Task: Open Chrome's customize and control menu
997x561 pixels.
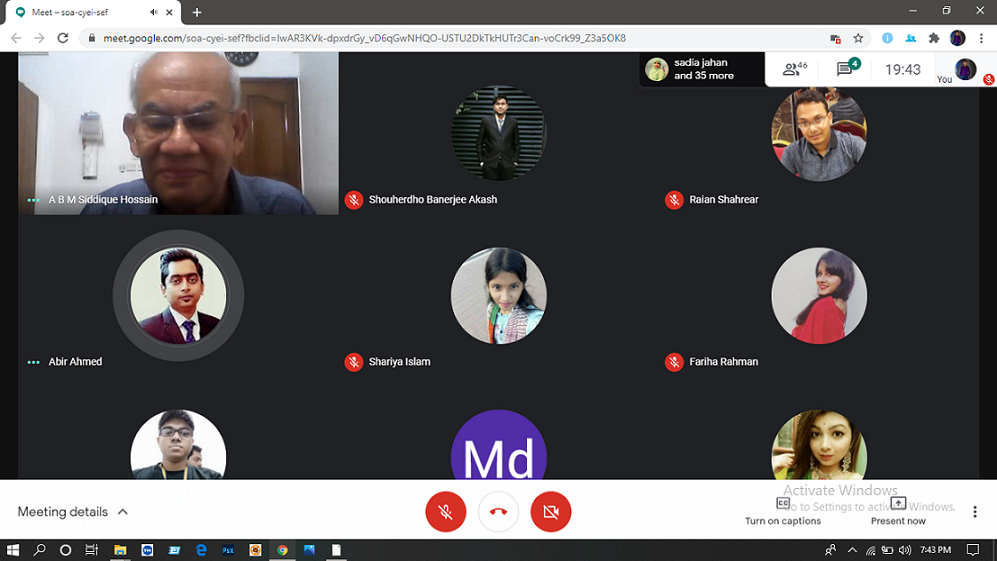Action: click(x=981, y=38)
